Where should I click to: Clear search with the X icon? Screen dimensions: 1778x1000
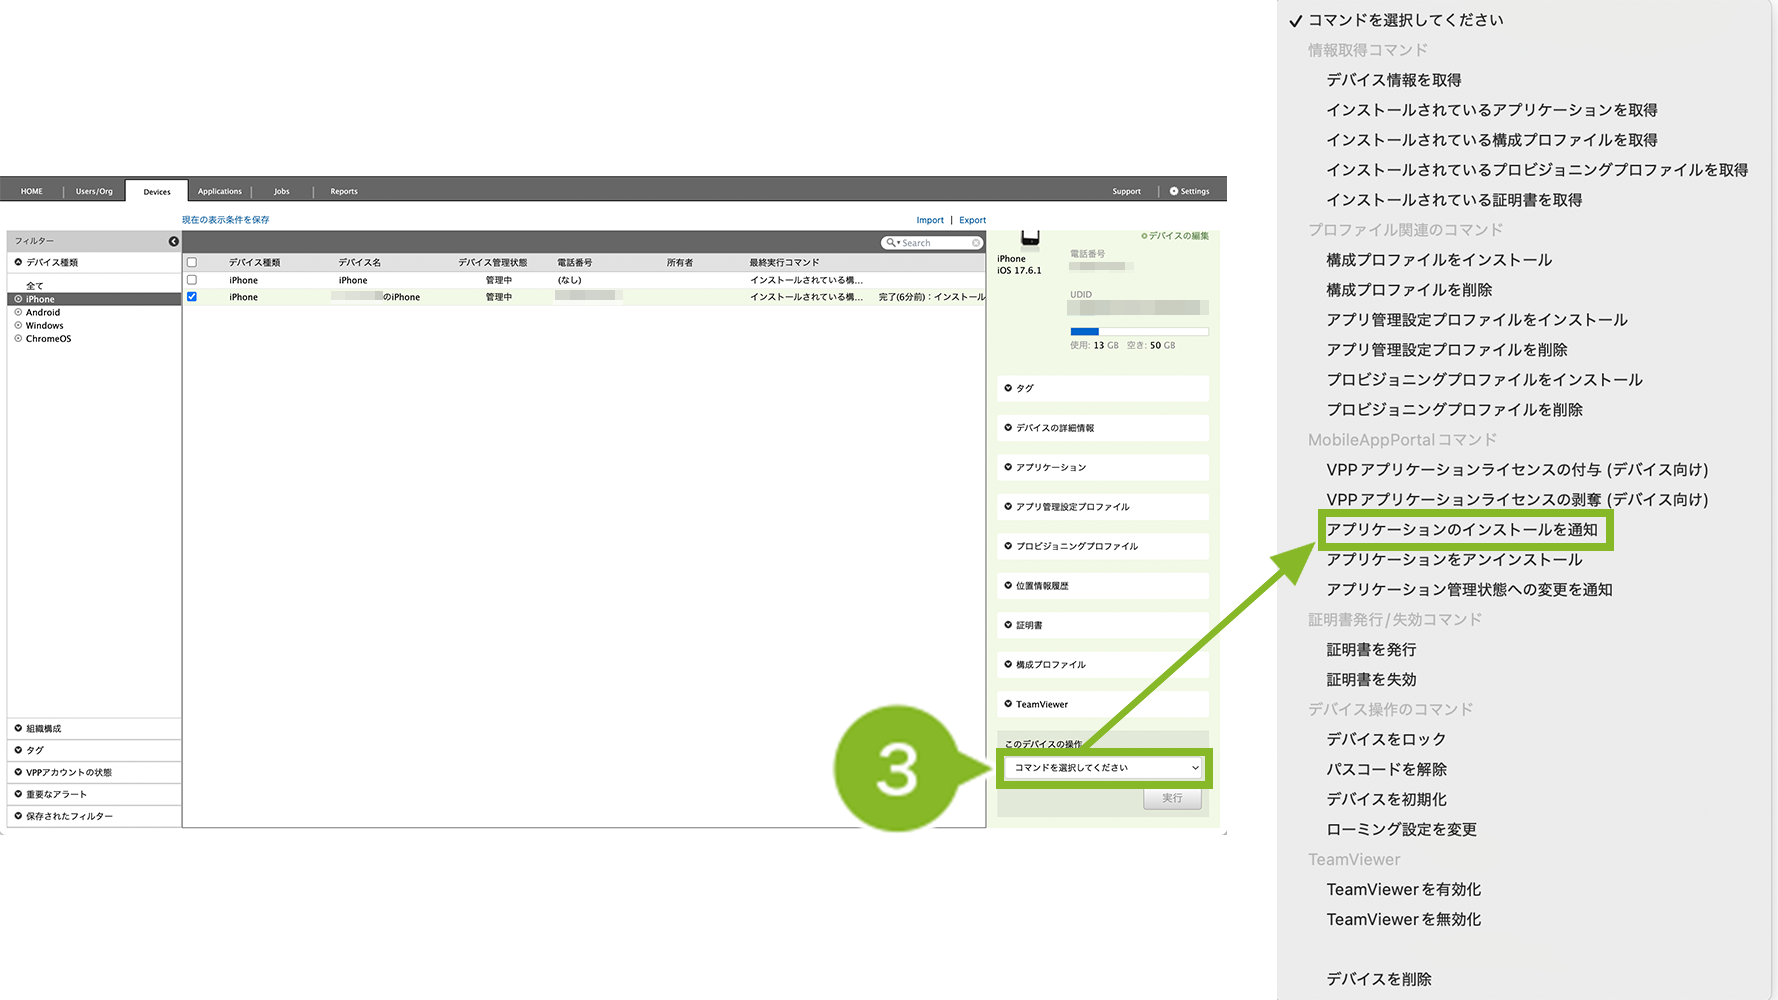976,243
